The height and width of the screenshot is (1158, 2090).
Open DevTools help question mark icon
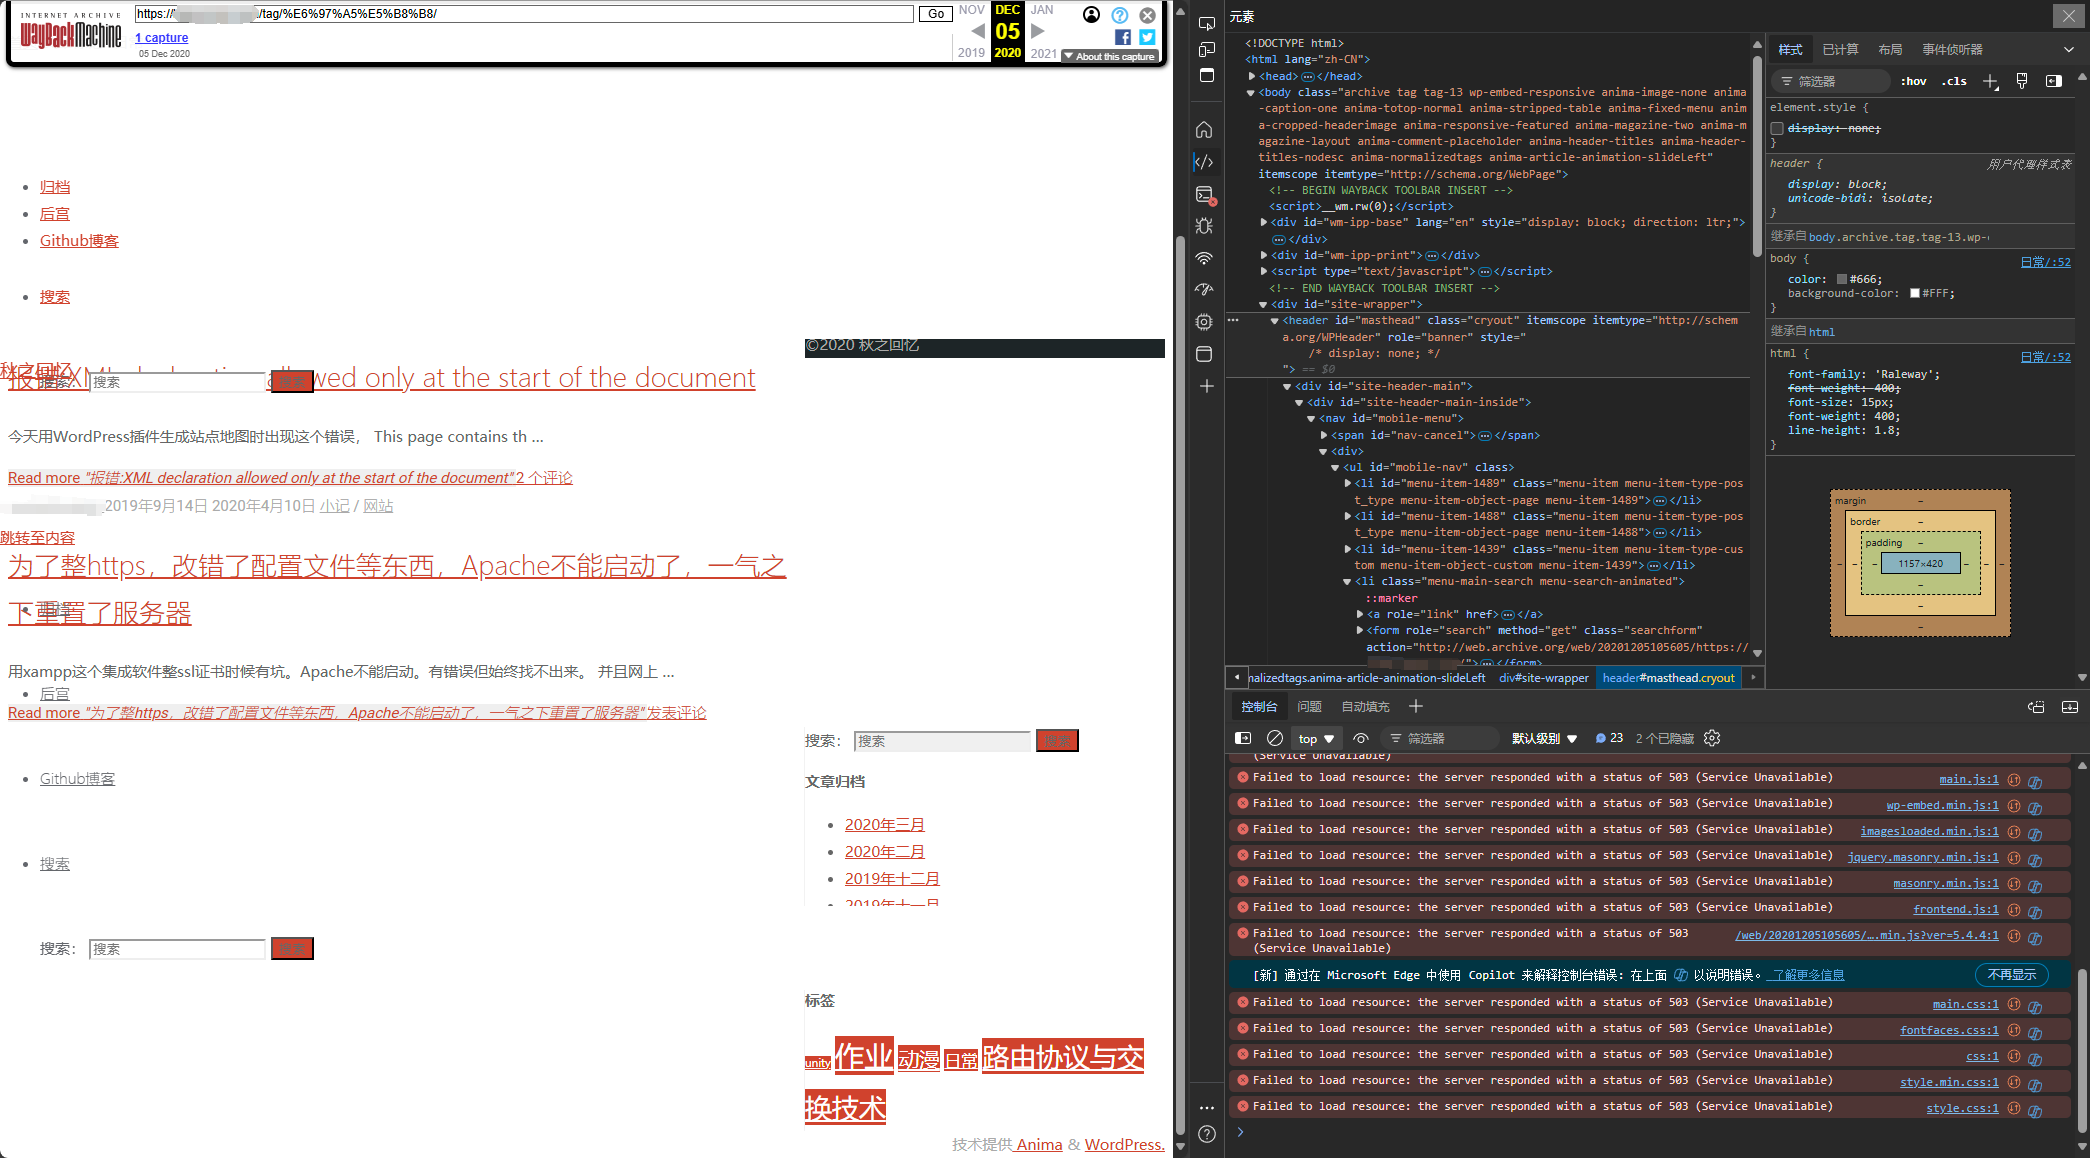(1207, 1134)
